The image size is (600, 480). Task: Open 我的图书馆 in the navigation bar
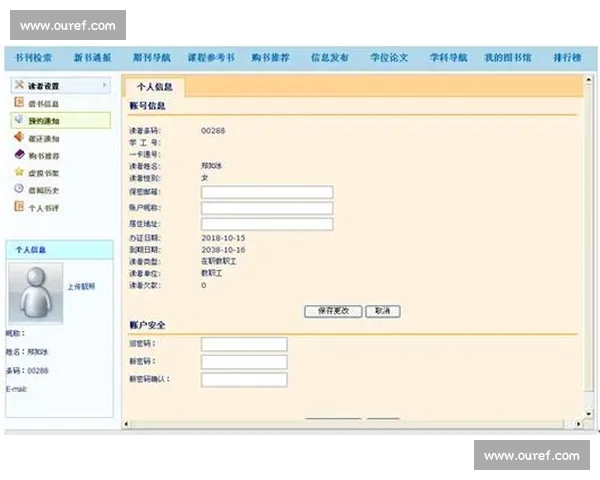[x=508, y=58]
